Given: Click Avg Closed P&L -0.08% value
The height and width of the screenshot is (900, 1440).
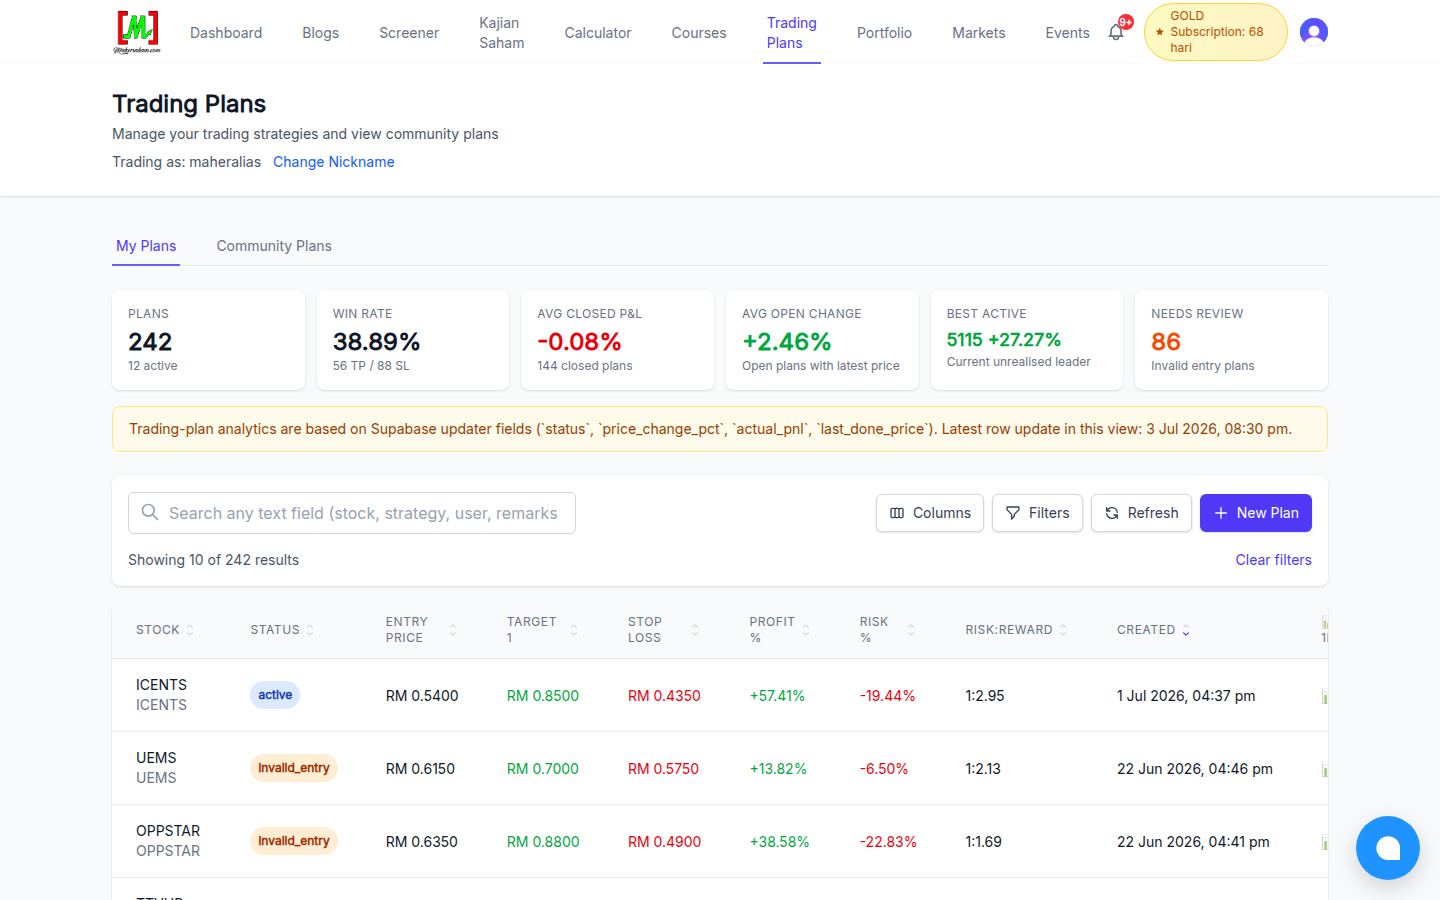Looking at the screenshot, I should pyautogui.click(x=579, y=342).
